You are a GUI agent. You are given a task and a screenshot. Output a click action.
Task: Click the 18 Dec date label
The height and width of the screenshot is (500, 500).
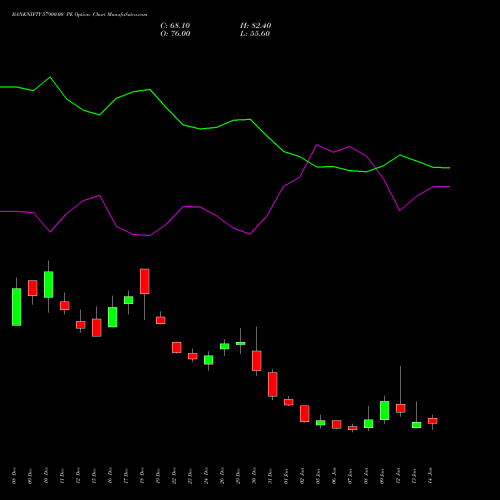click(142, 476)
